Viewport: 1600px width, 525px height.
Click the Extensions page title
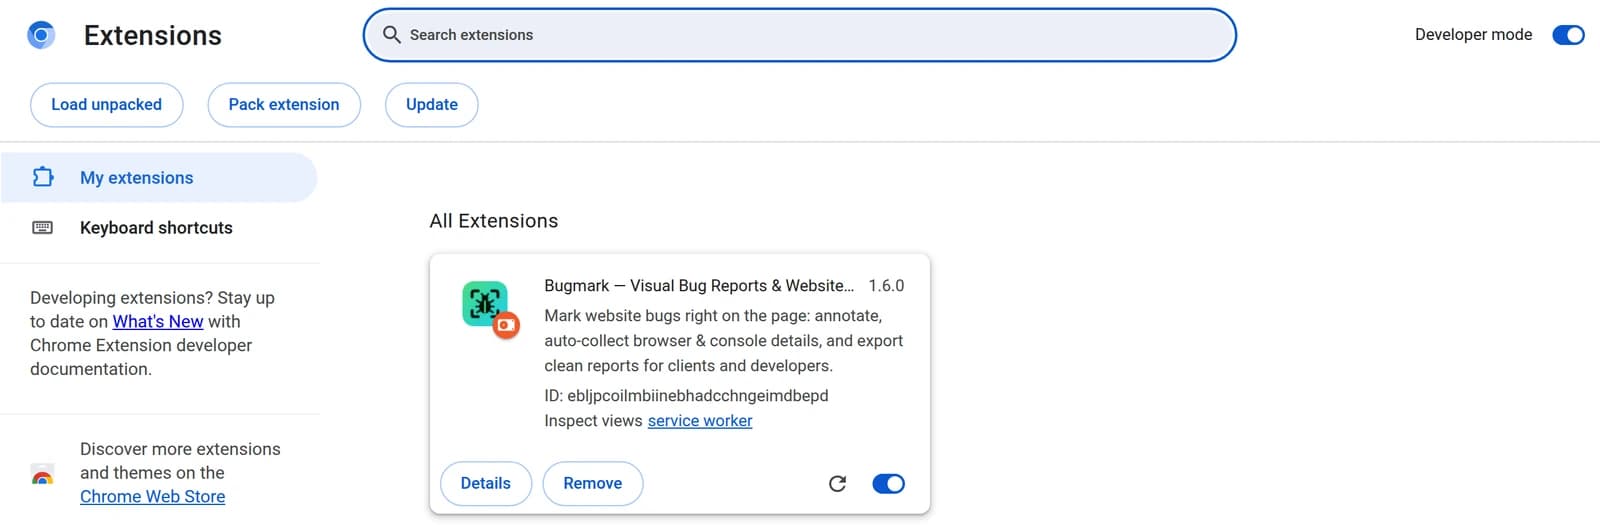153,35
